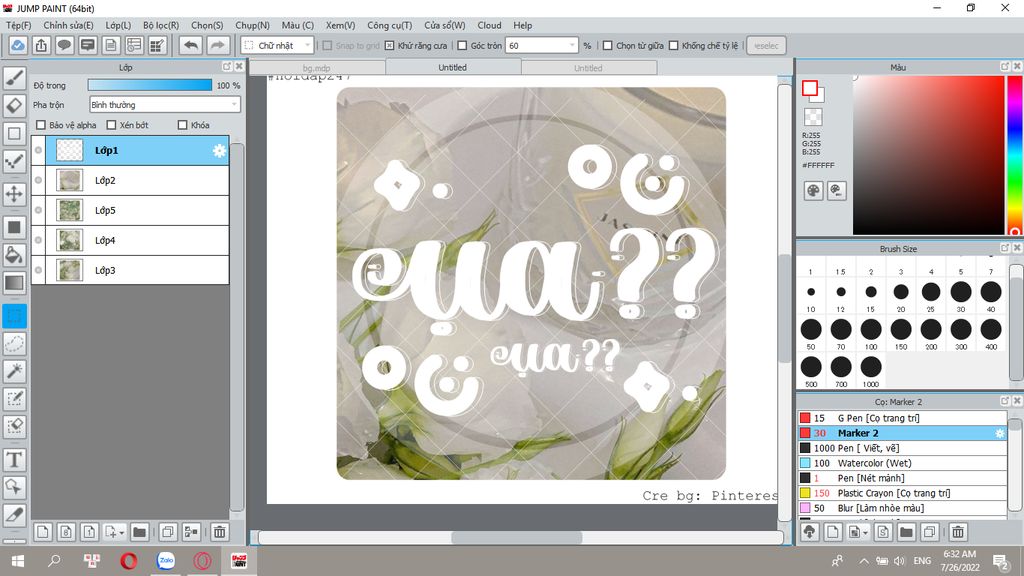Select Watercolor (Wet) brush
Viewport: 1024px width, 576px height.
902,463
